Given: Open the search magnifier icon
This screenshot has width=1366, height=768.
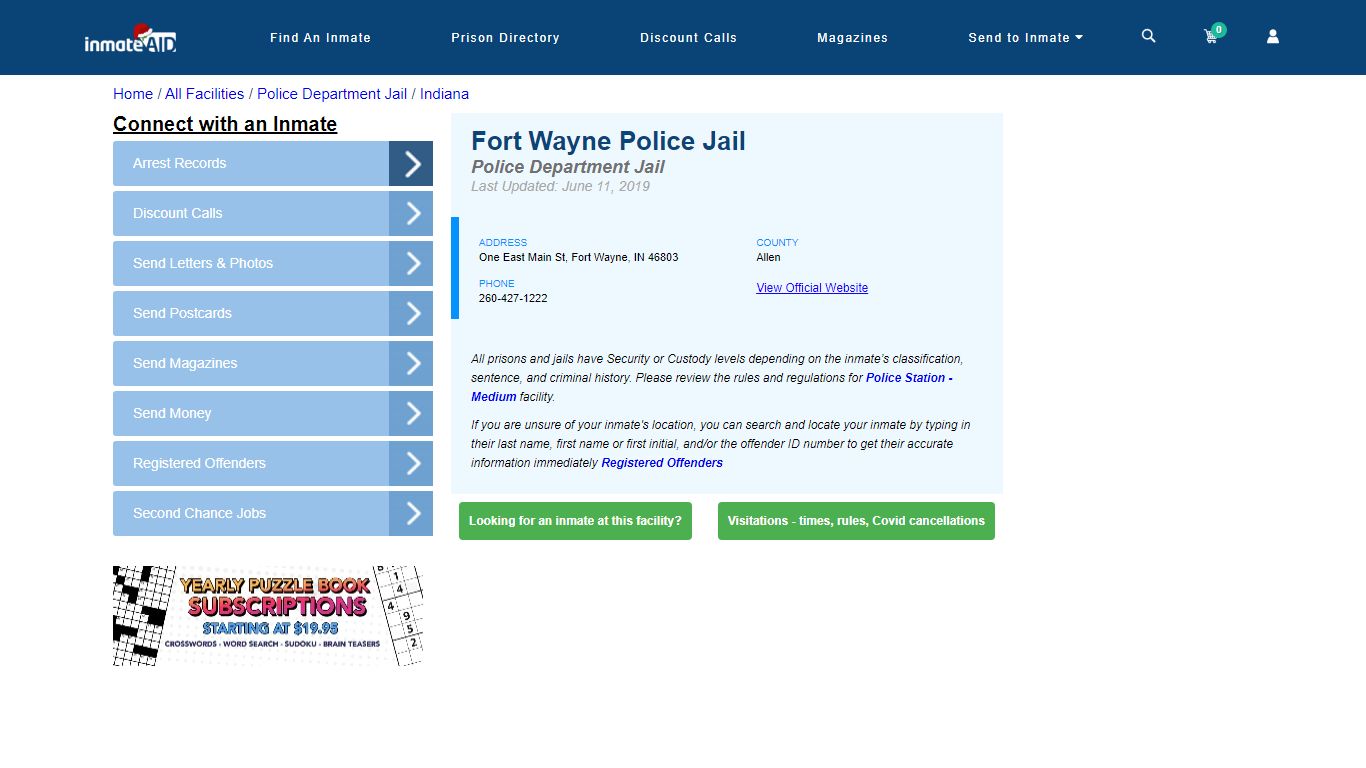Looking at the screenshot, I should [1148, 36].
